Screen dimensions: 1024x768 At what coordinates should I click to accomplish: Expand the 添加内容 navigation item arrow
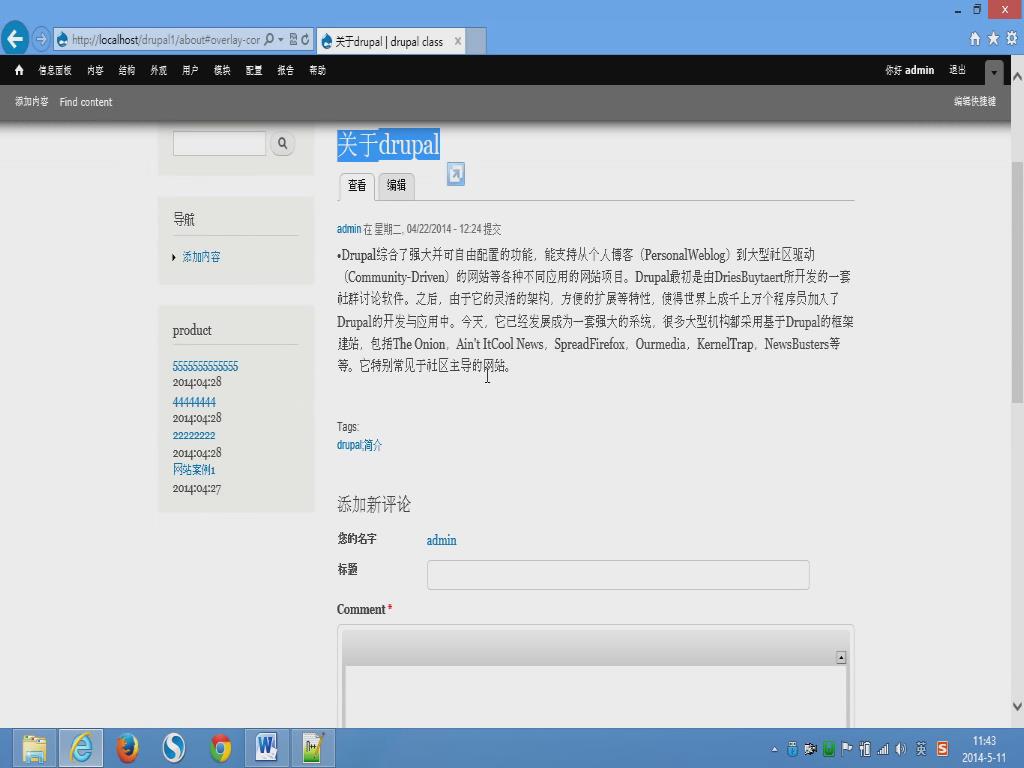[174, 257]
